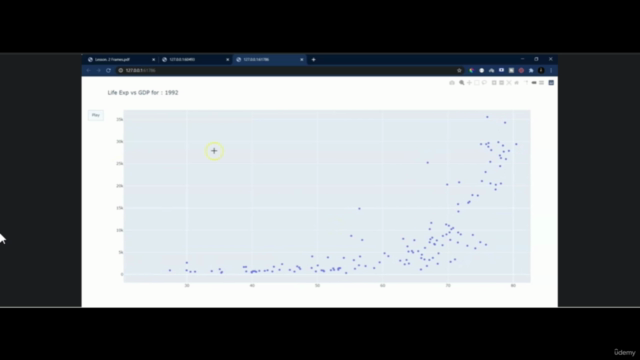Click the colorful circle extension icon

tap(471, 71)
